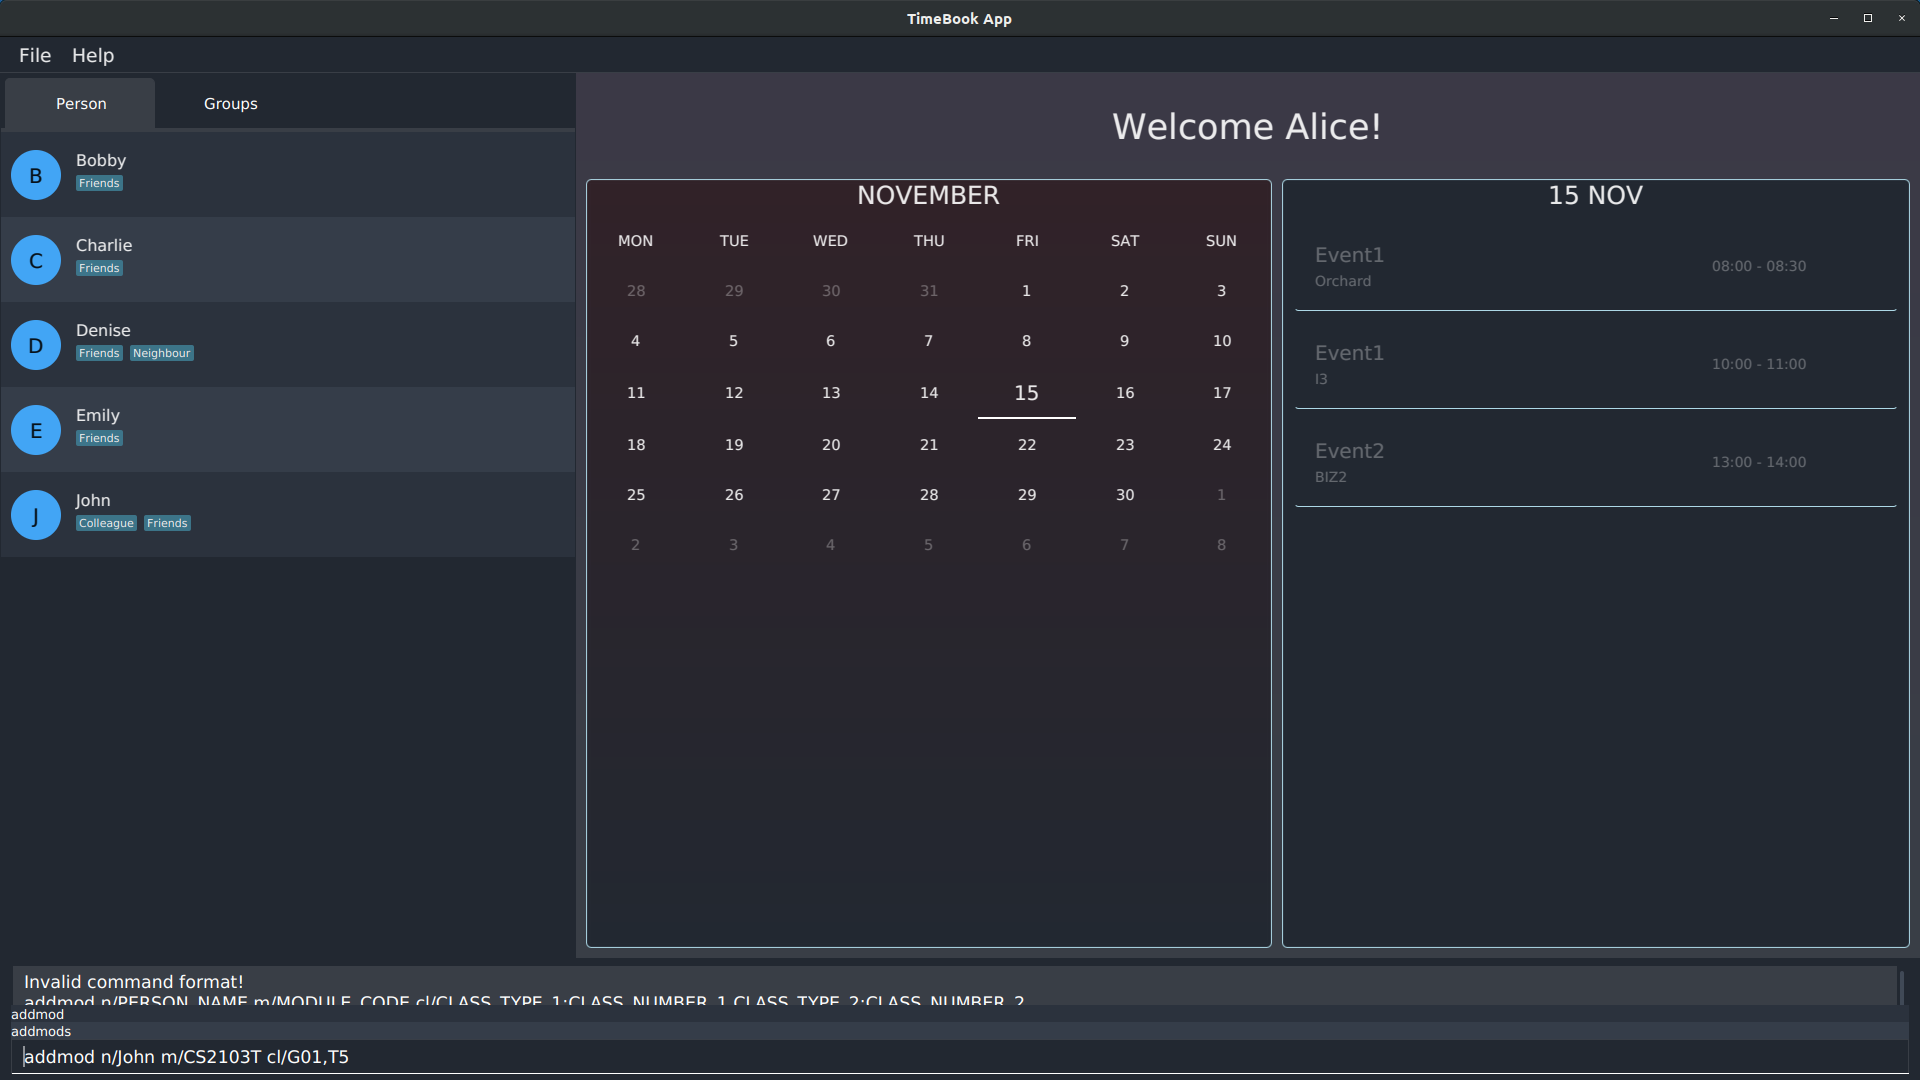Image resolution: width=1920 pixels, height=1080 pixels.
Task: Select highlighted date 15 in calendar
Action: point(1026,393)
